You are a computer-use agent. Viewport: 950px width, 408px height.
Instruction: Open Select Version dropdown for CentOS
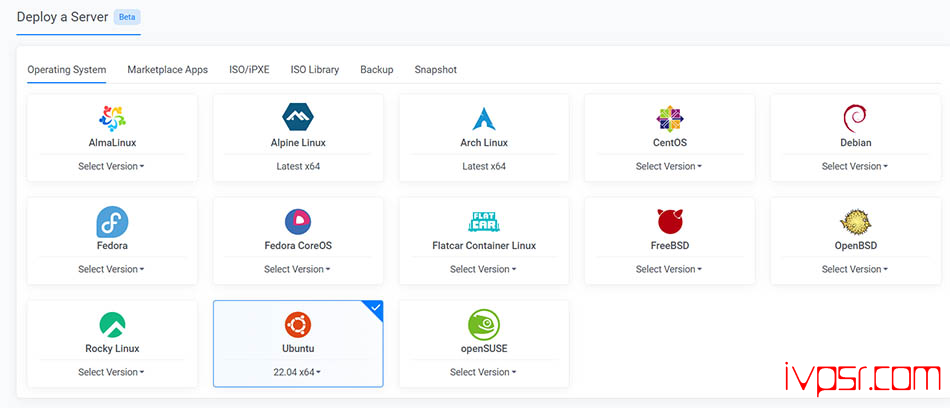click(x=670, y=167)
